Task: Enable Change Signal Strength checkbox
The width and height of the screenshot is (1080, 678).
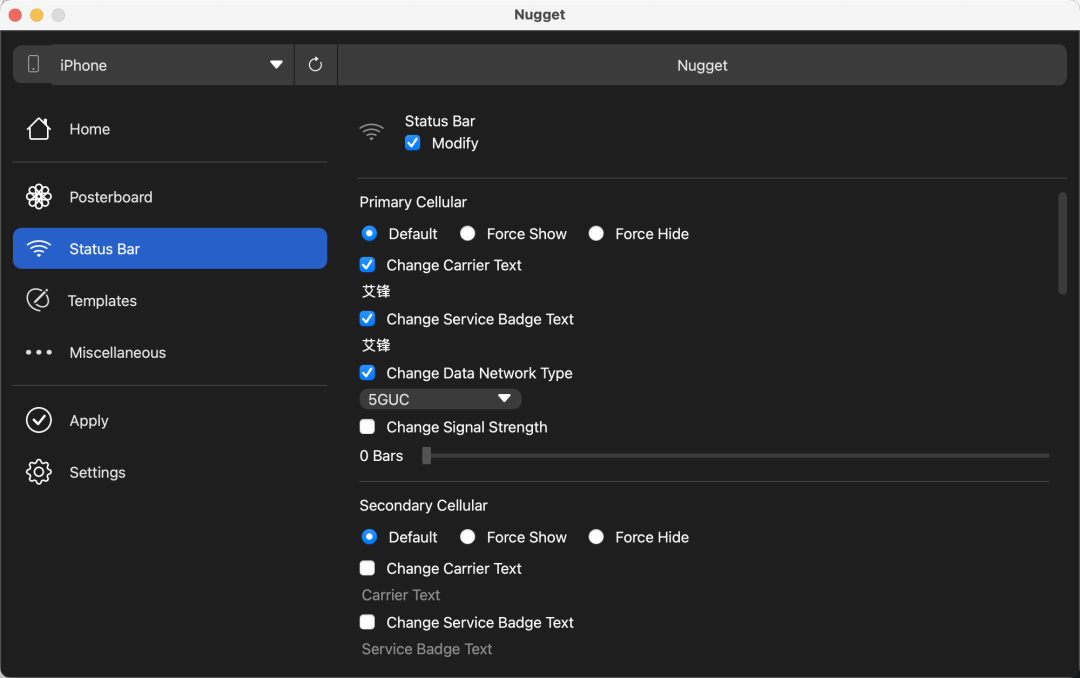Action: [x=367, y=427]
